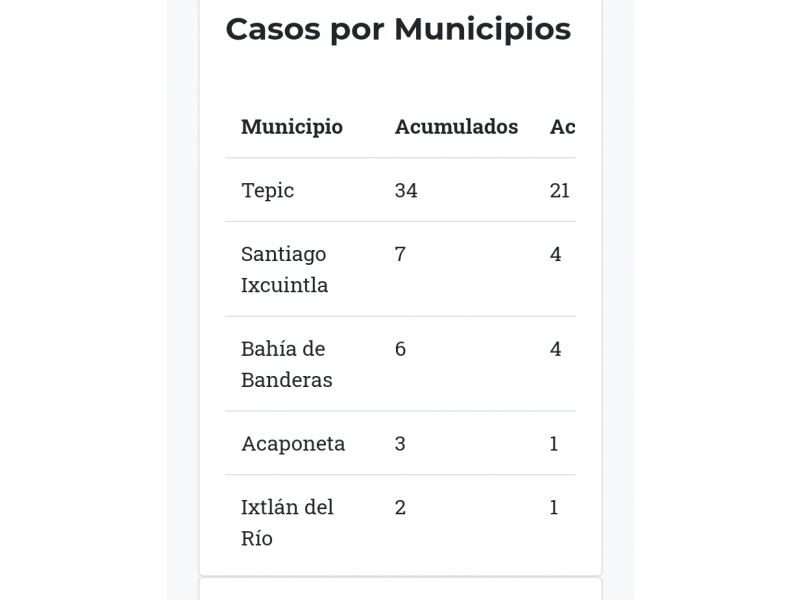Select the Santiago Ixcuintla municipality cell
800x600 pixels.
coord(284,269)
